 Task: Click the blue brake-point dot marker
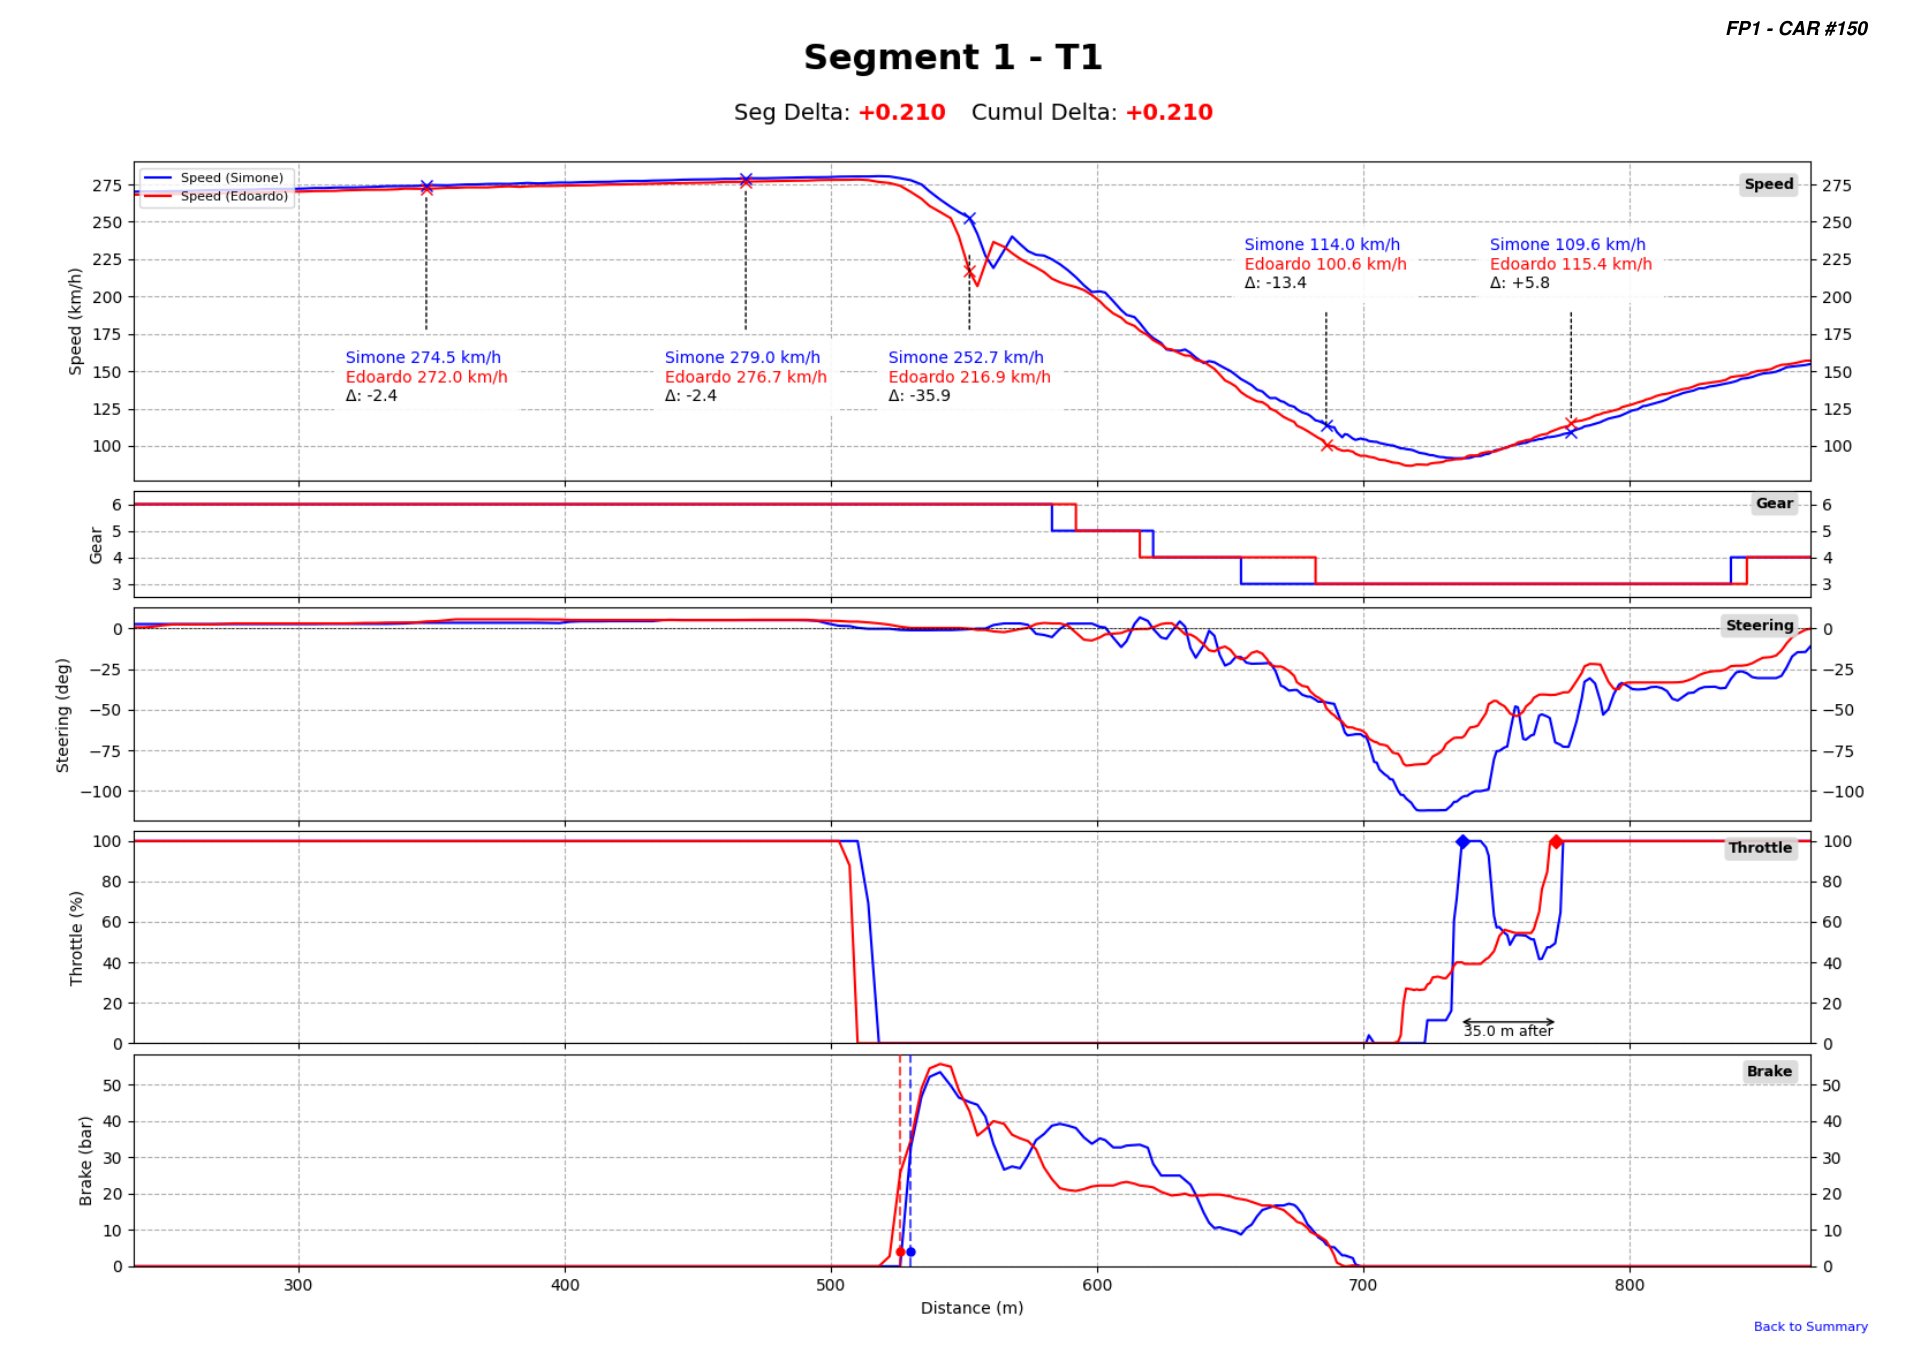(910, 1252)
